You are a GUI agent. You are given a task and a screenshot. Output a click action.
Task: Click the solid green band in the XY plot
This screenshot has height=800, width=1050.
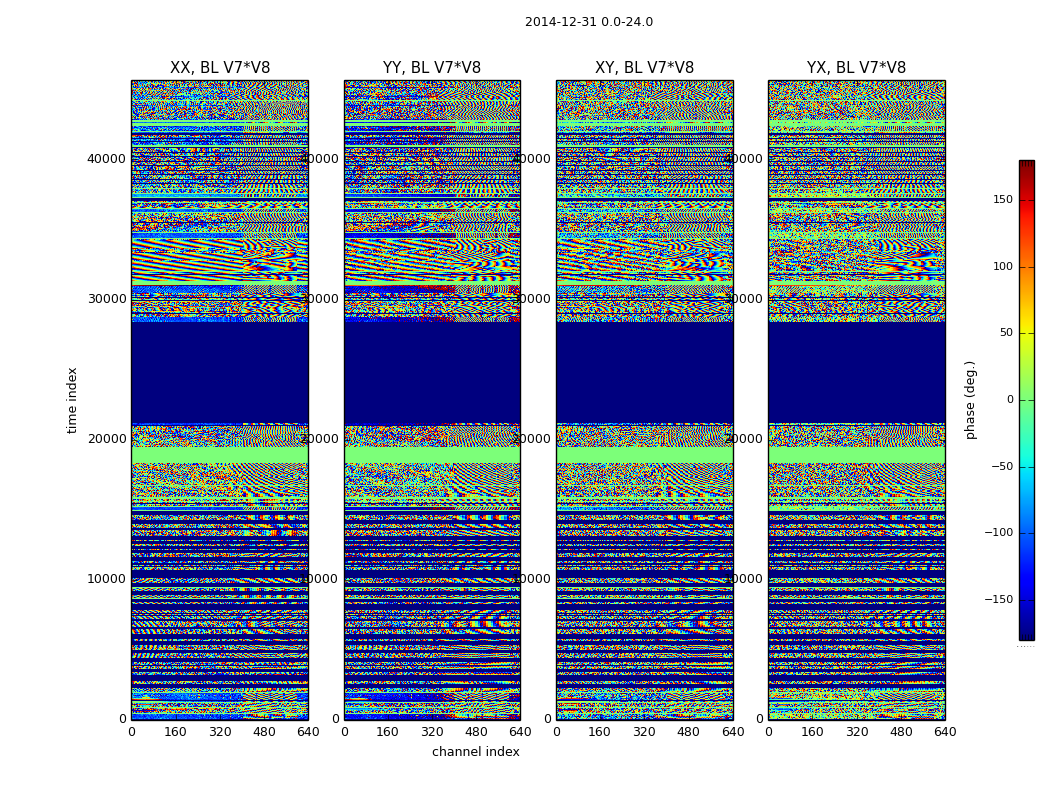point(644,455)
